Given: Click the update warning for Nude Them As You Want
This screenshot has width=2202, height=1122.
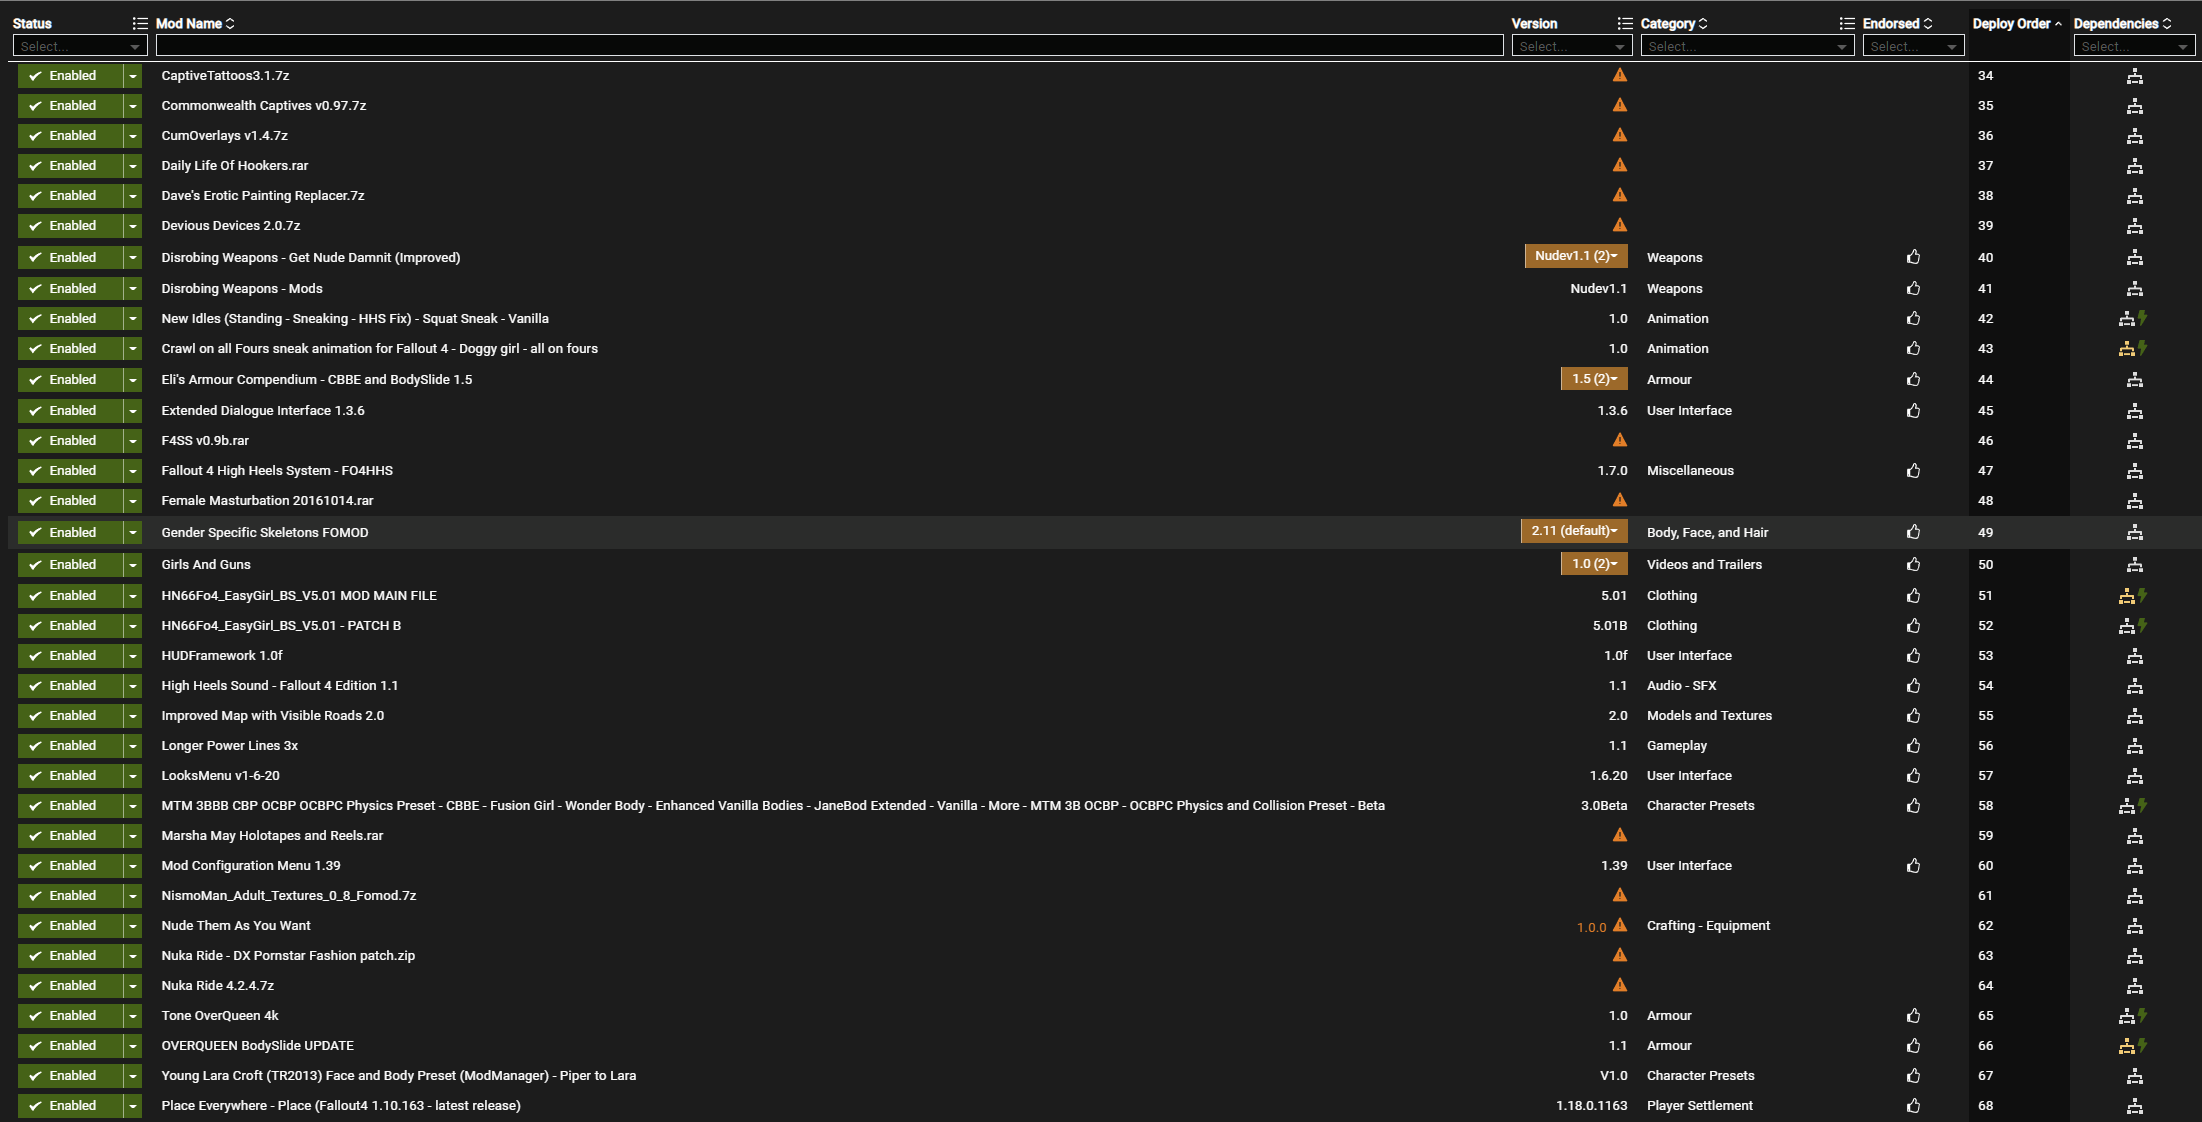Looking at the screenshot, I should pyautogui.click(x=1619, y=926).
